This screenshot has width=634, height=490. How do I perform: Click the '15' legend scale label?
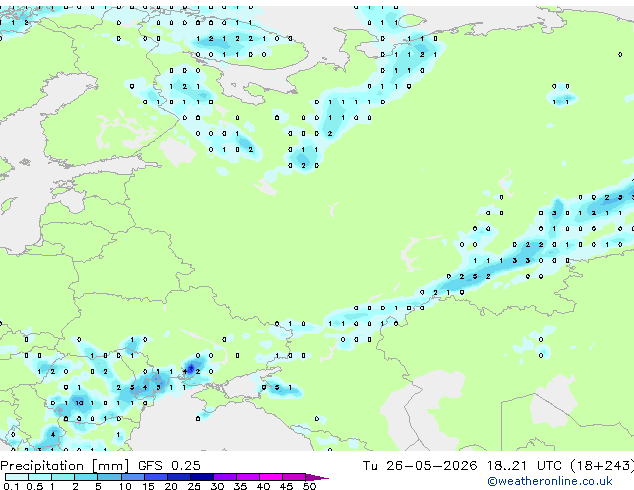148,486
